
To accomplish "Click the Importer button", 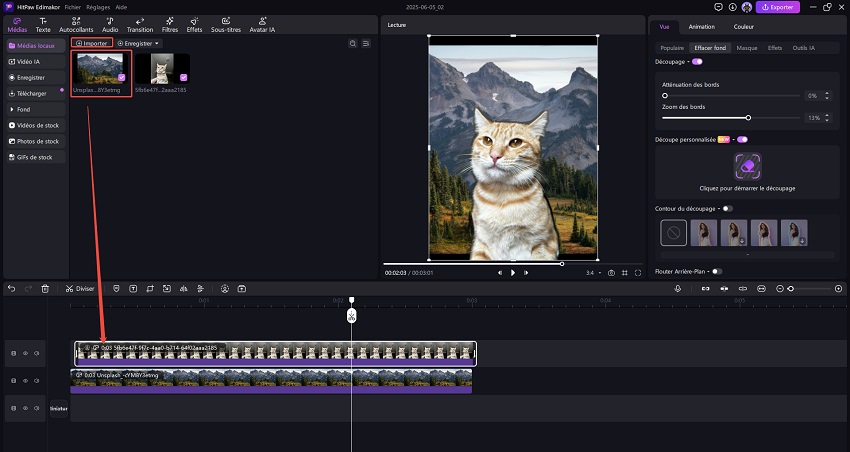I will pyautogui.click(x=93, y=43).
